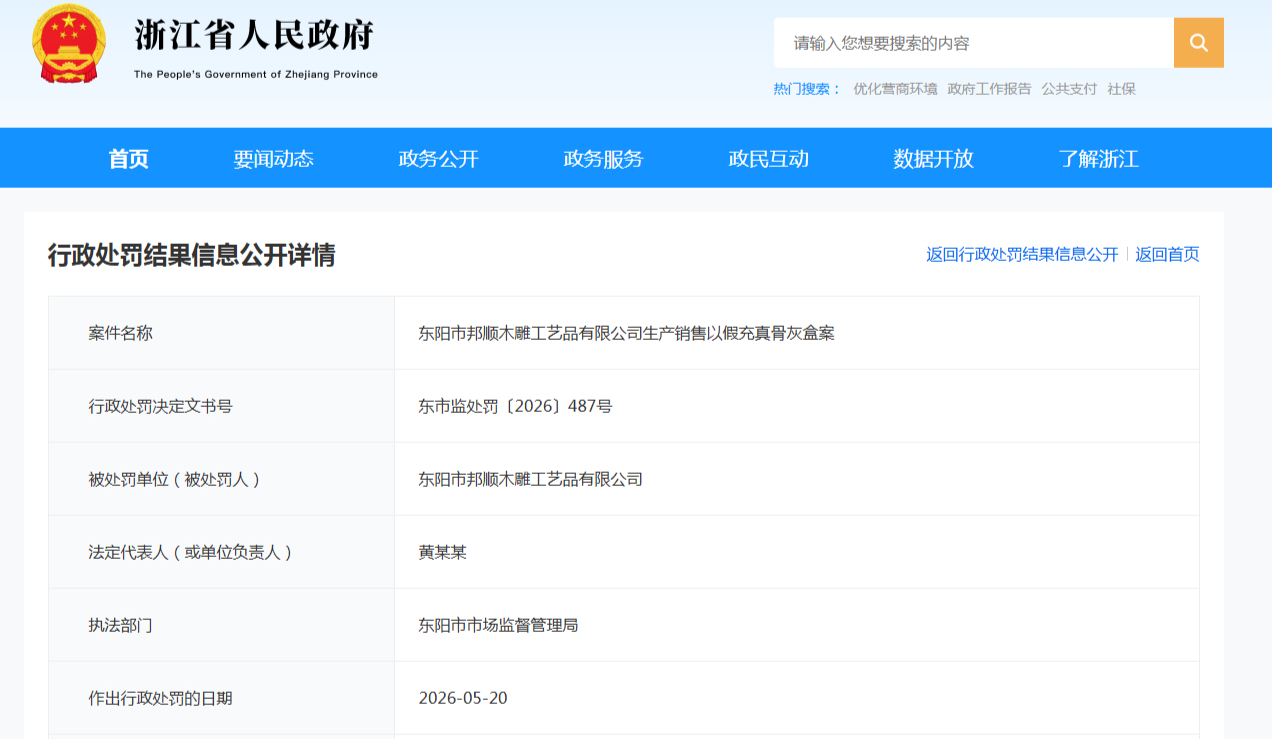Select the page heading 行政处罚结果信息公开详情

(x=192, y=255)
